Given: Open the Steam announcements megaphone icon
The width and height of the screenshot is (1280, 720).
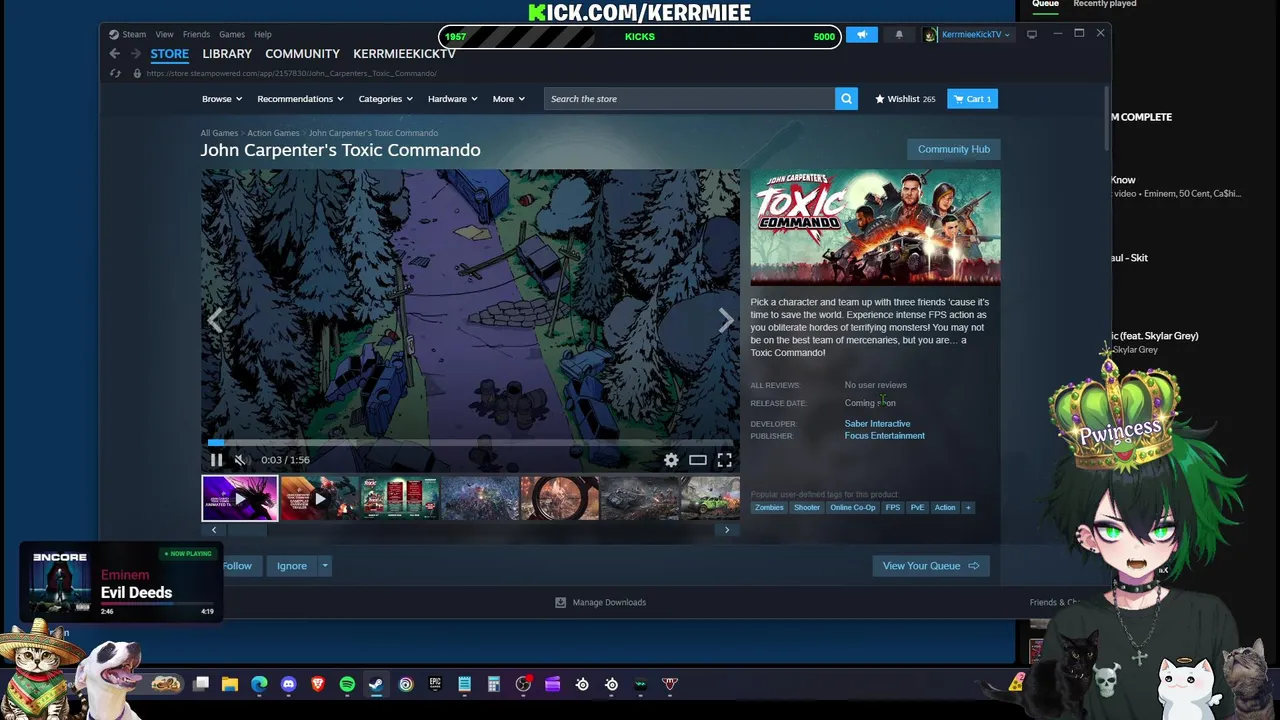Looking at the screenshot, I should pyautogui.click(x=862, y=35).
